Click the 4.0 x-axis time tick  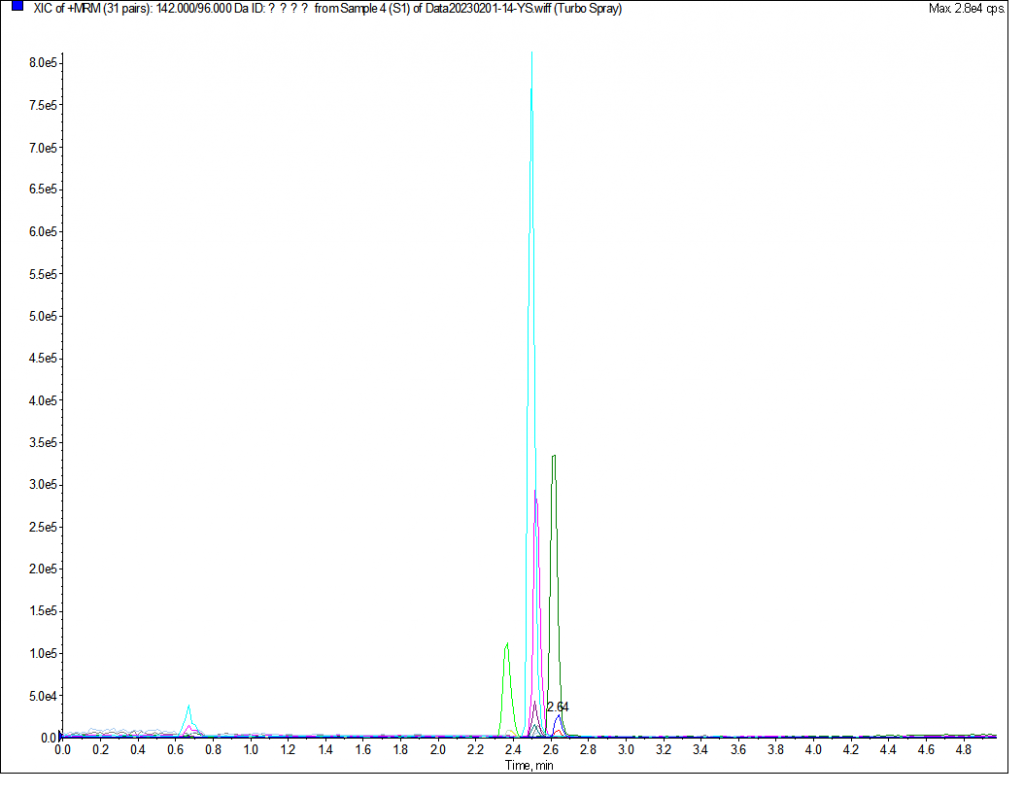(814, 750)
